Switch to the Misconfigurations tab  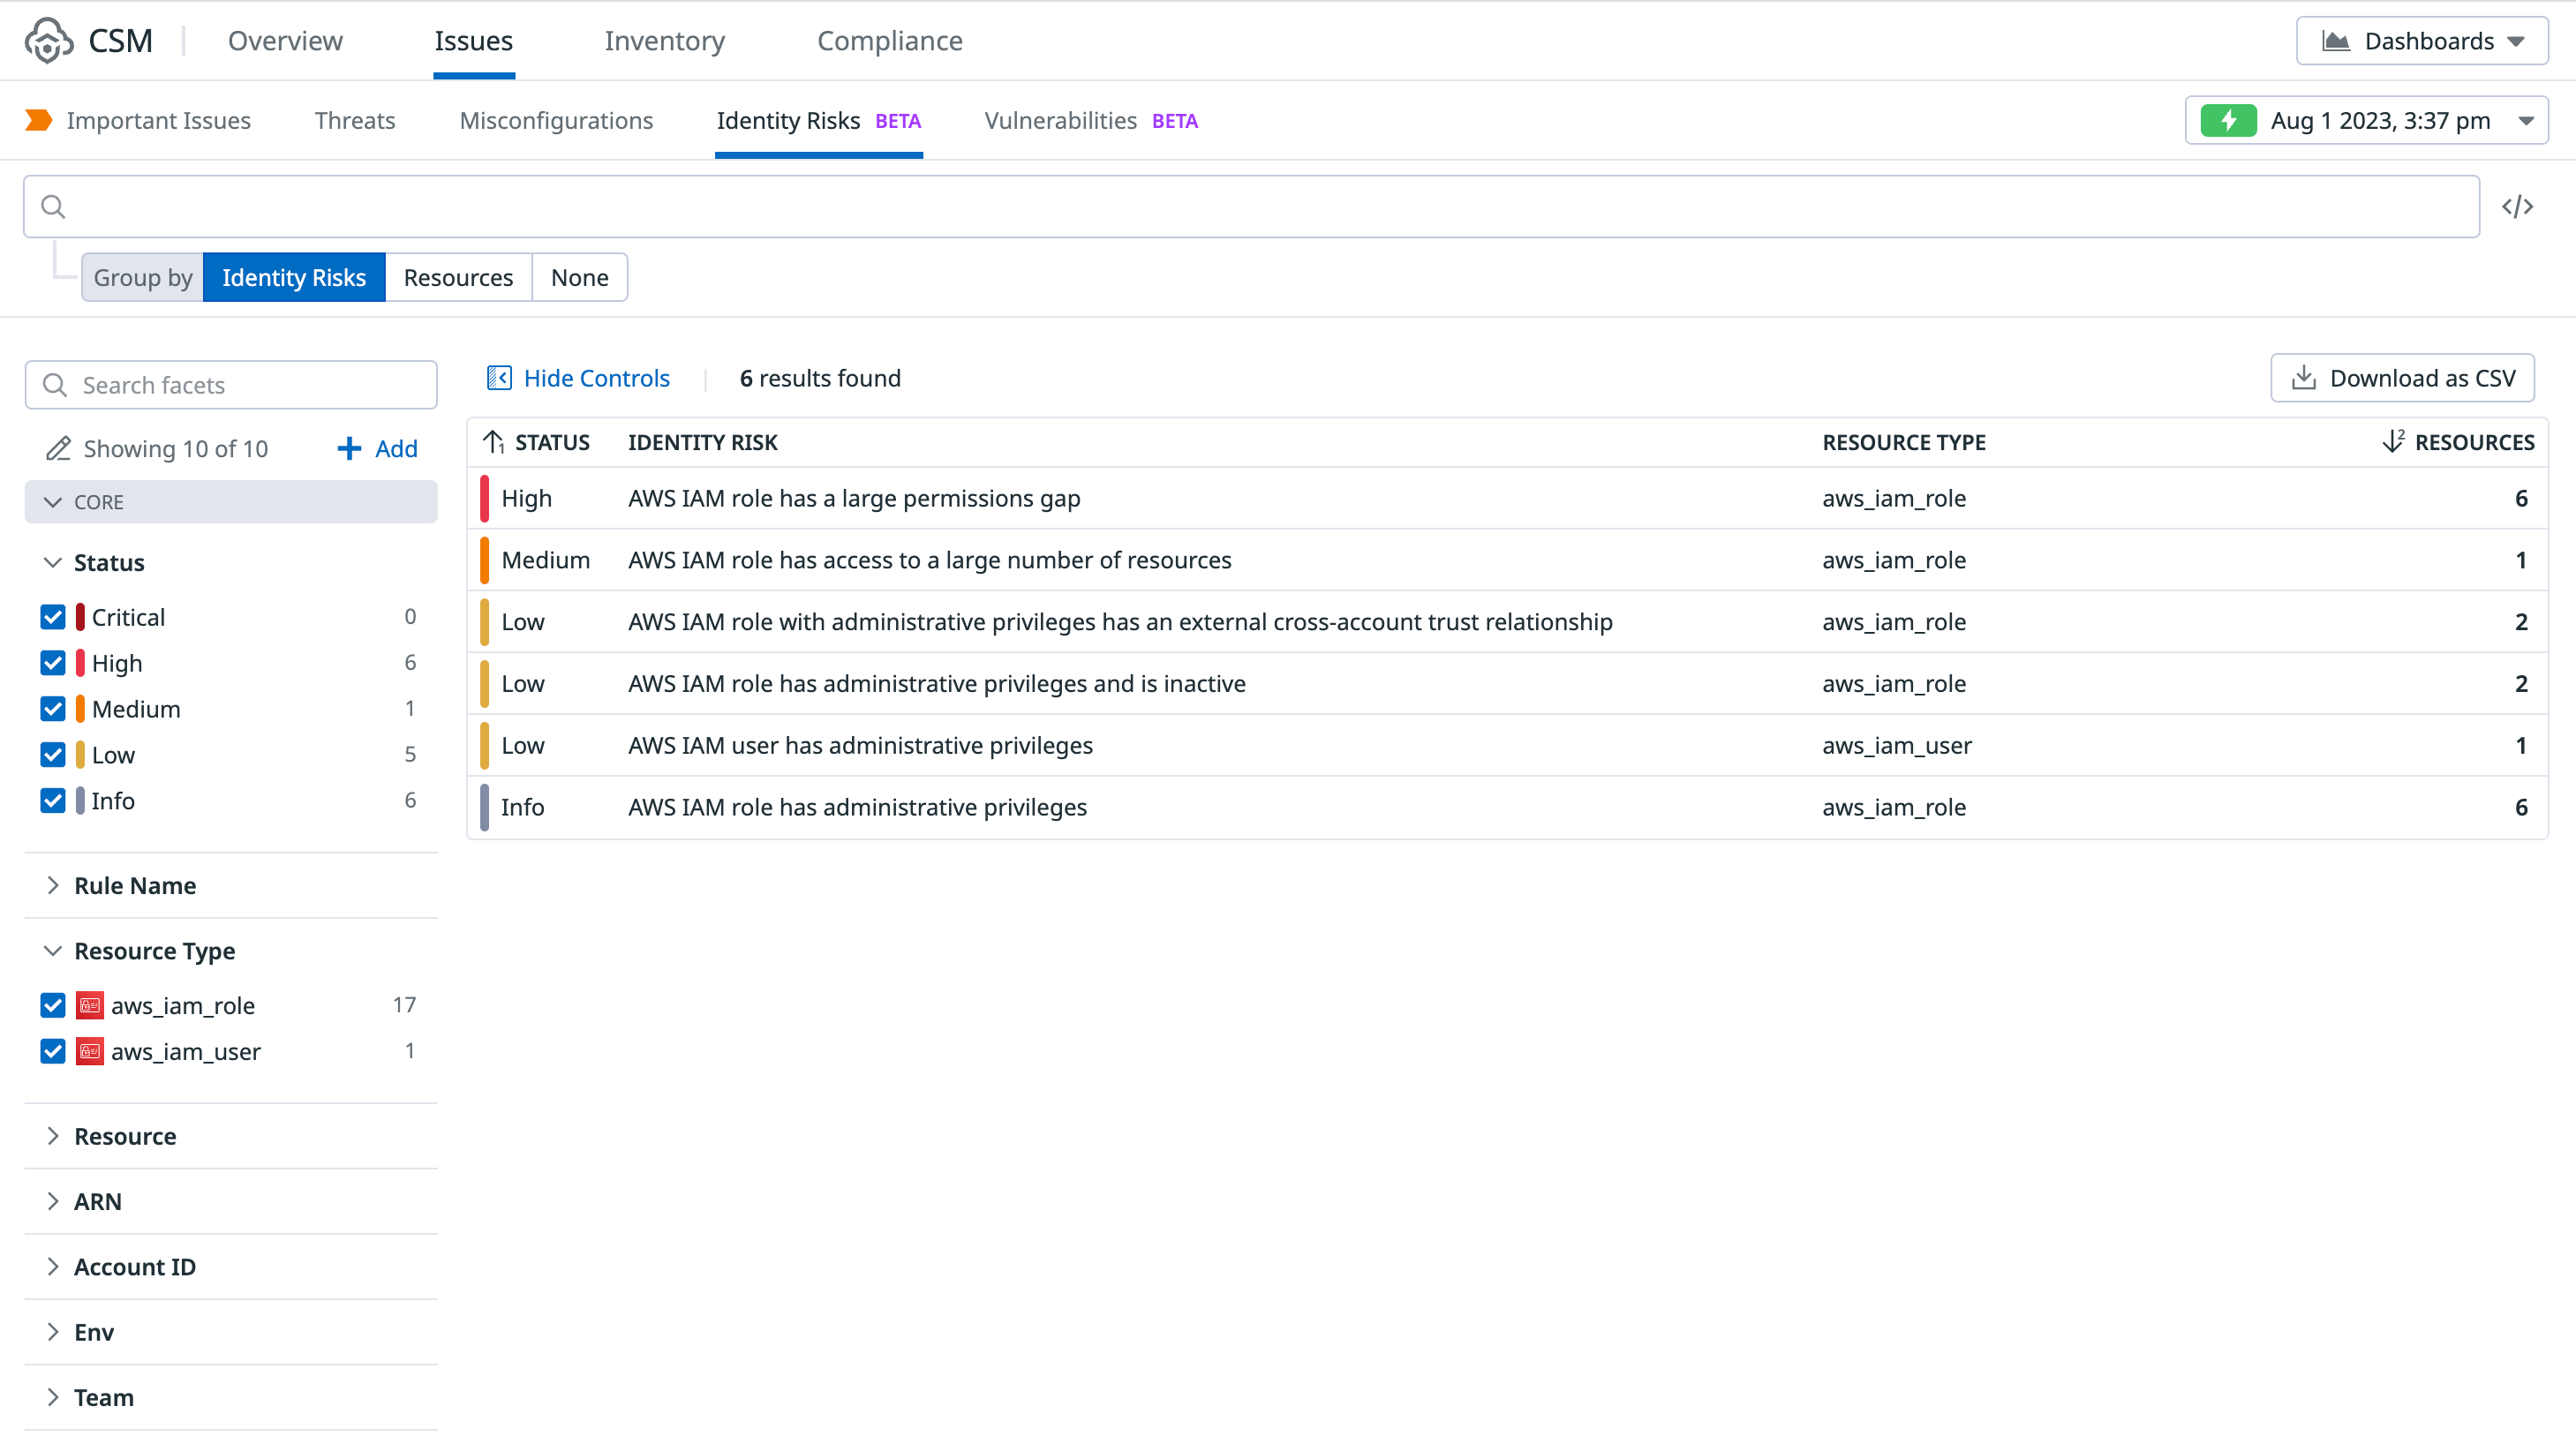click(x=556, y=121)
